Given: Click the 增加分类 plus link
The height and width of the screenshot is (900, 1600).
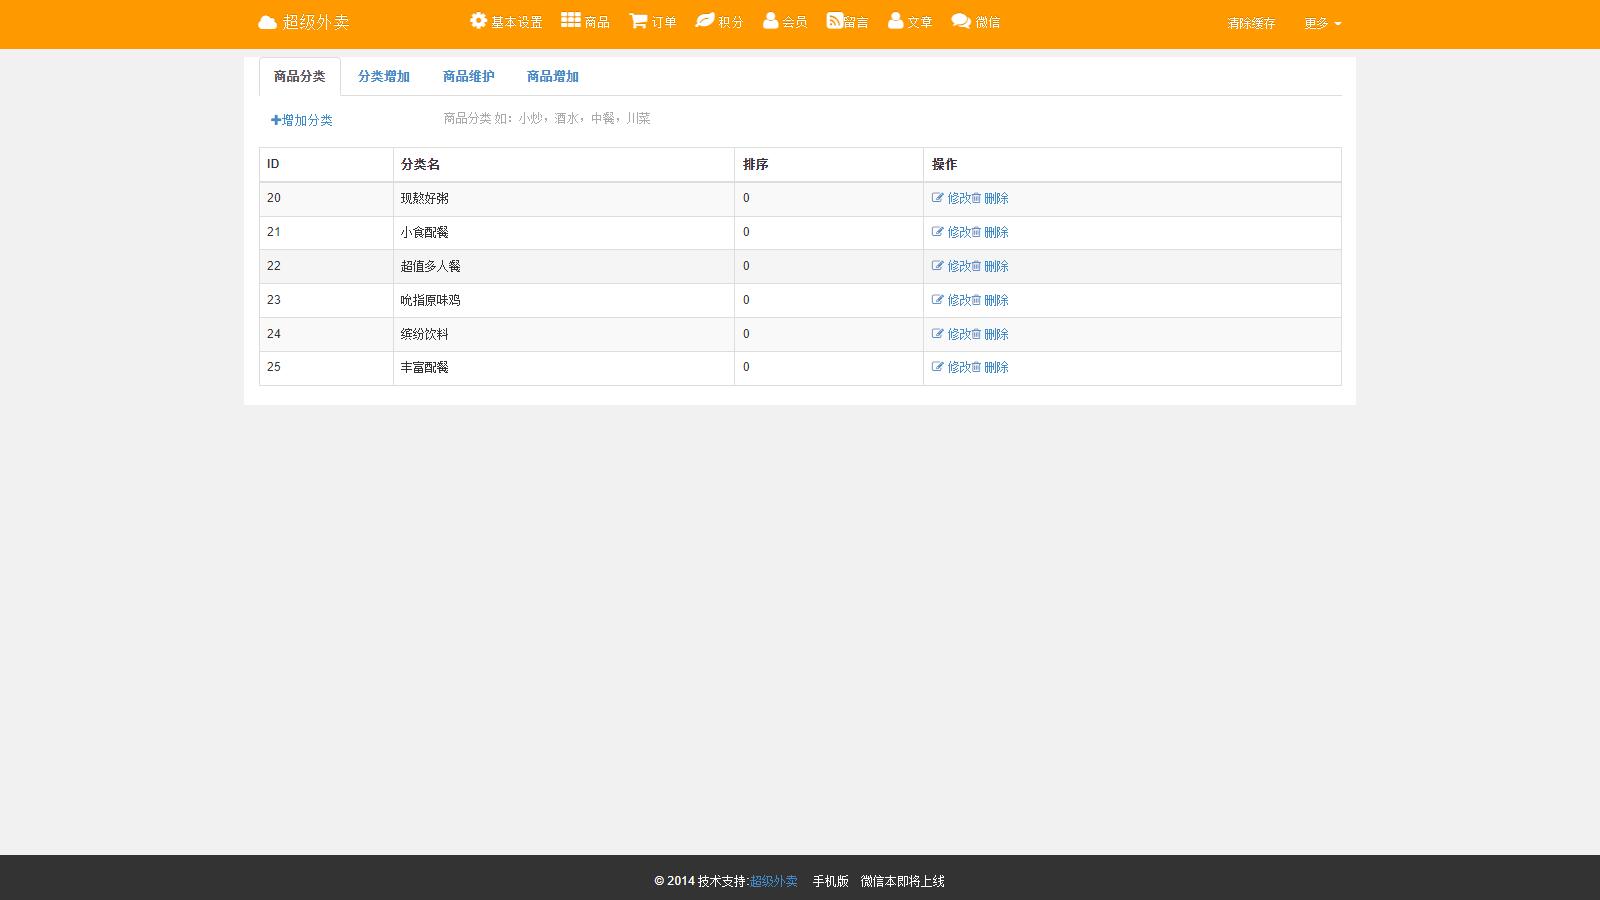Looking at the screenshot, I should click(x=302, y=120).
